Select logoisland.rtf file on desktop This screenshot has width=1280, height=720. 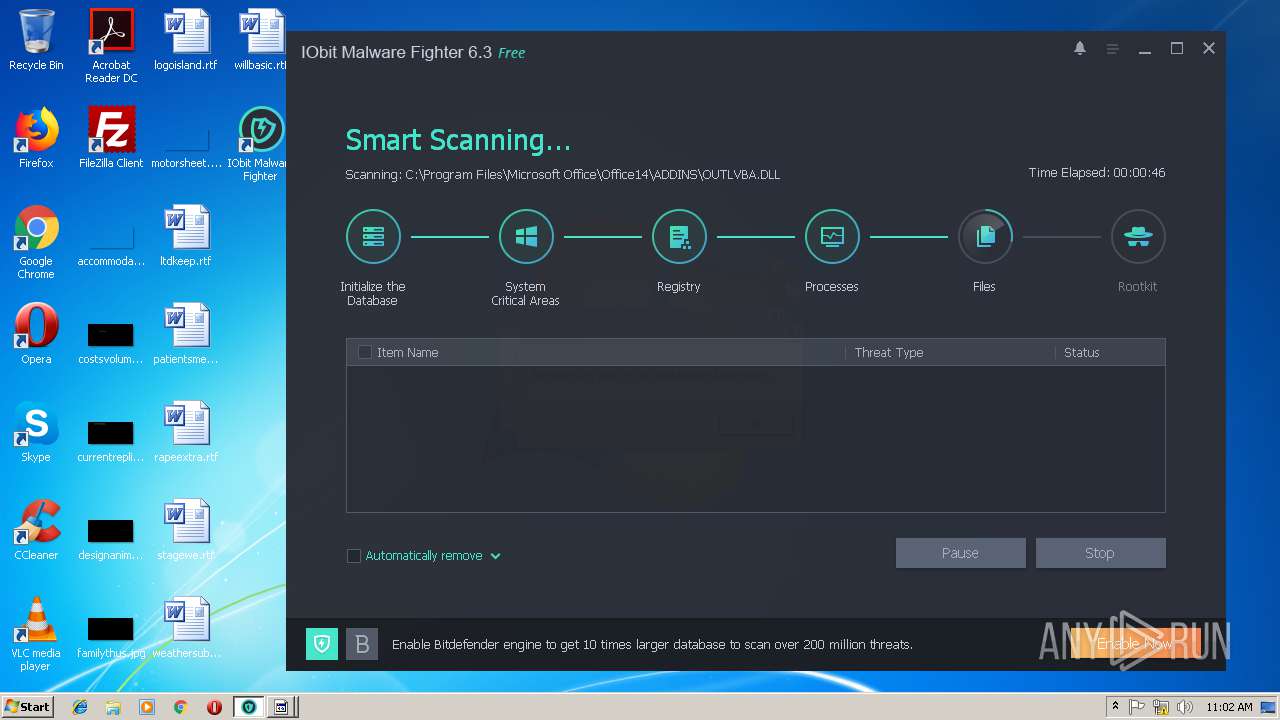186,40
